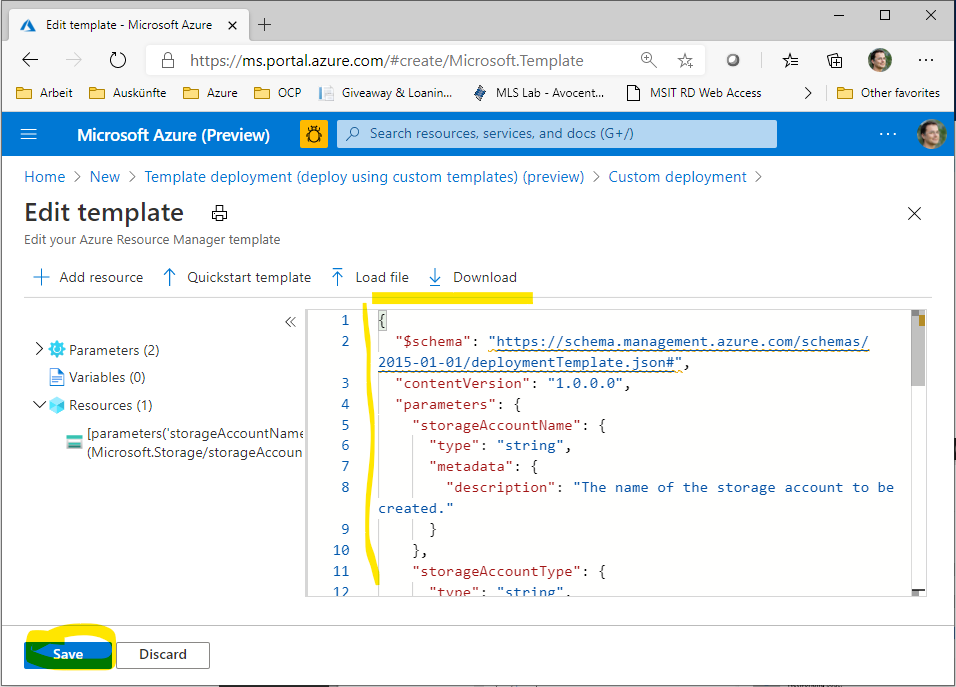Collapse the left panel with the double-chevron
956x687 pixels.
tap(291, 321)
